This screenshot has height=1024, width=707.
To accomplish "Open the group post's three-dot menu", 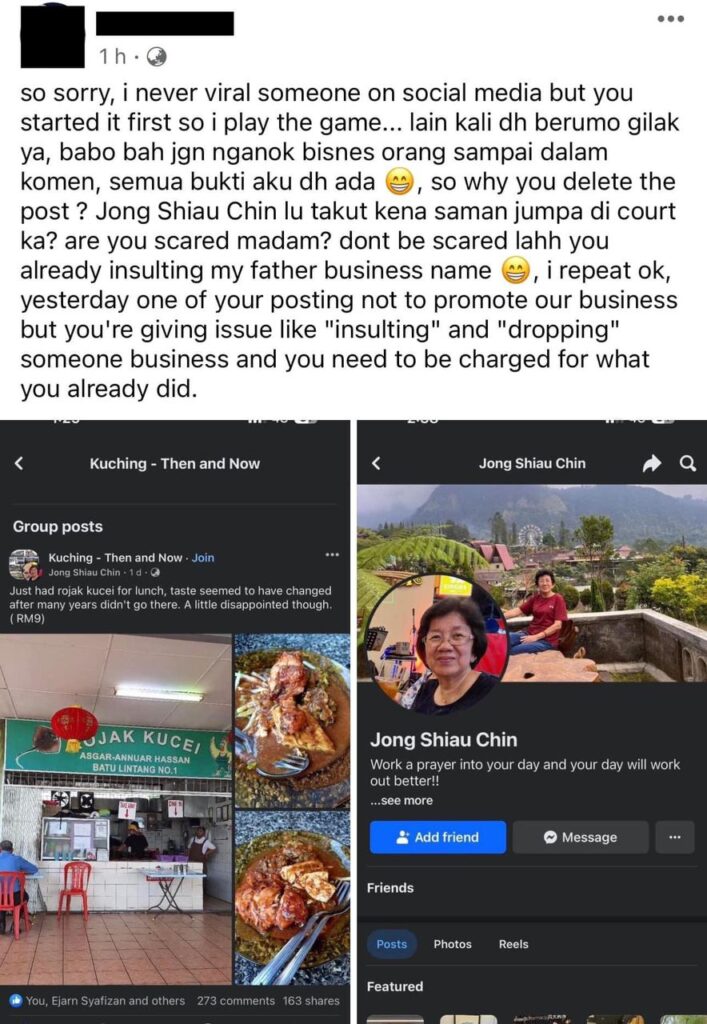I will [x=332, y=554].
